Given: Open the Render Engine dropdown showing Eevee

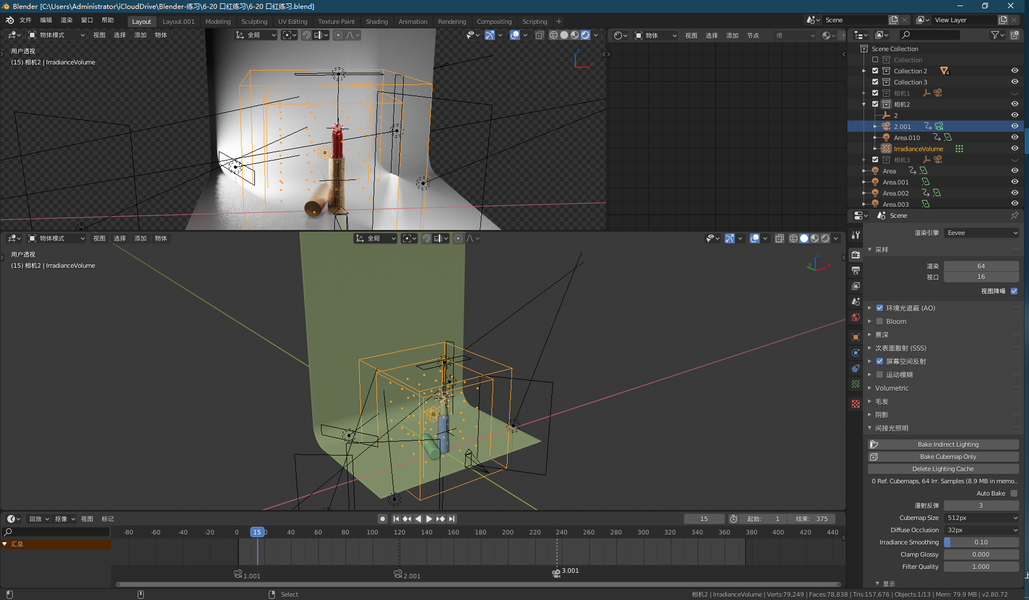Looking at the screenshot, I should [981, 232].
